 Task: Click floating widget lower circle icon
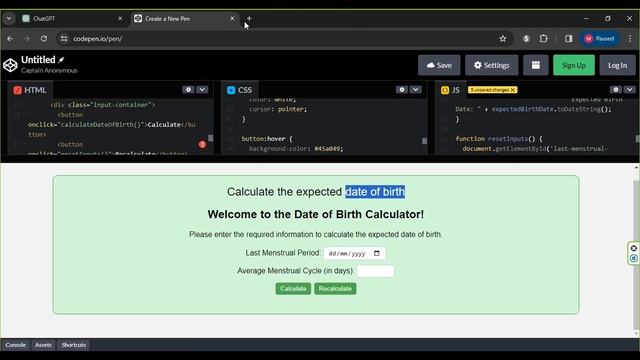[633, 258]
